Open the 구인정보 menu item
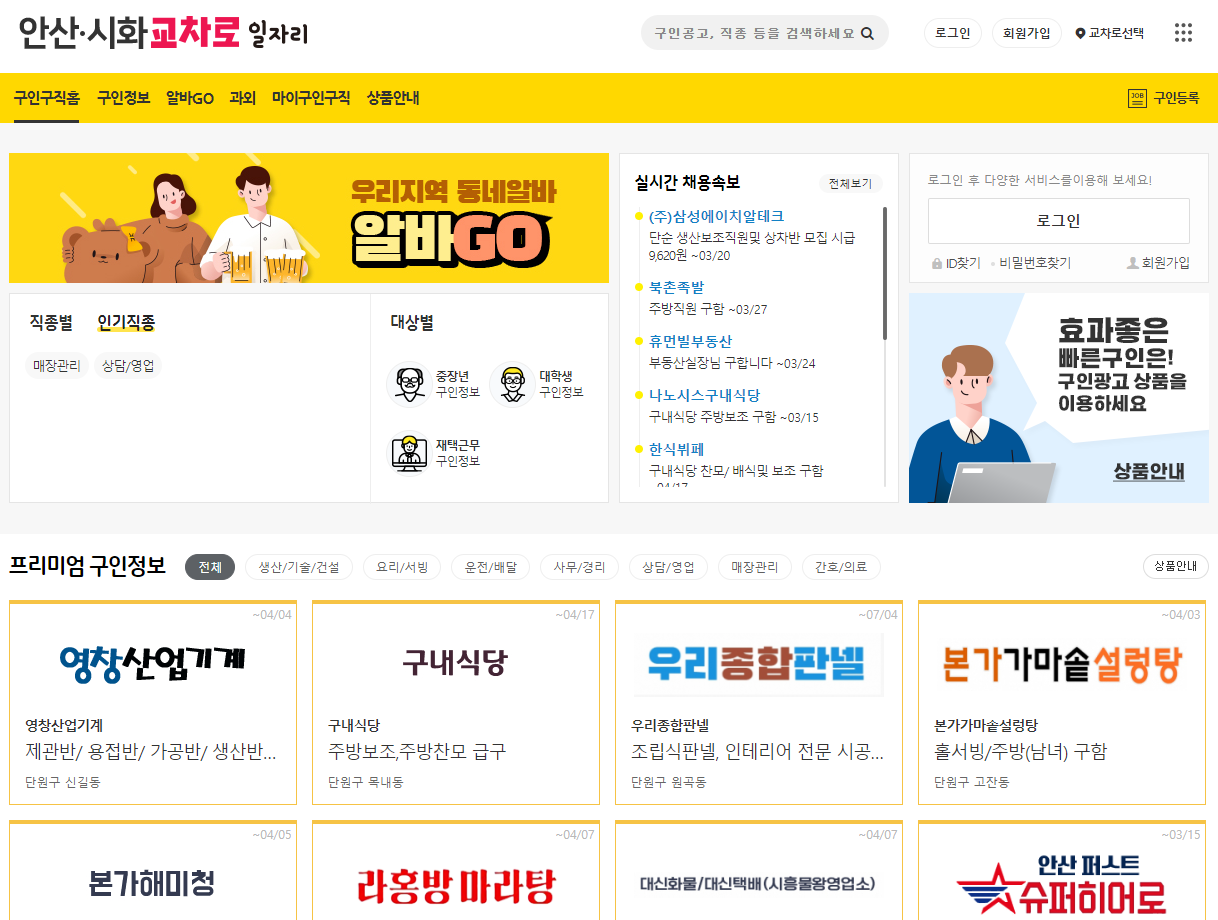Screen dimensions: 1218x920 pyautogui.click(x=123, y=98)
